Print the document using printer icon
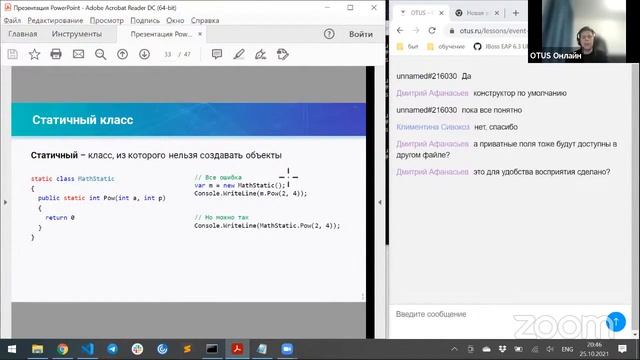 tap(56, 54)
